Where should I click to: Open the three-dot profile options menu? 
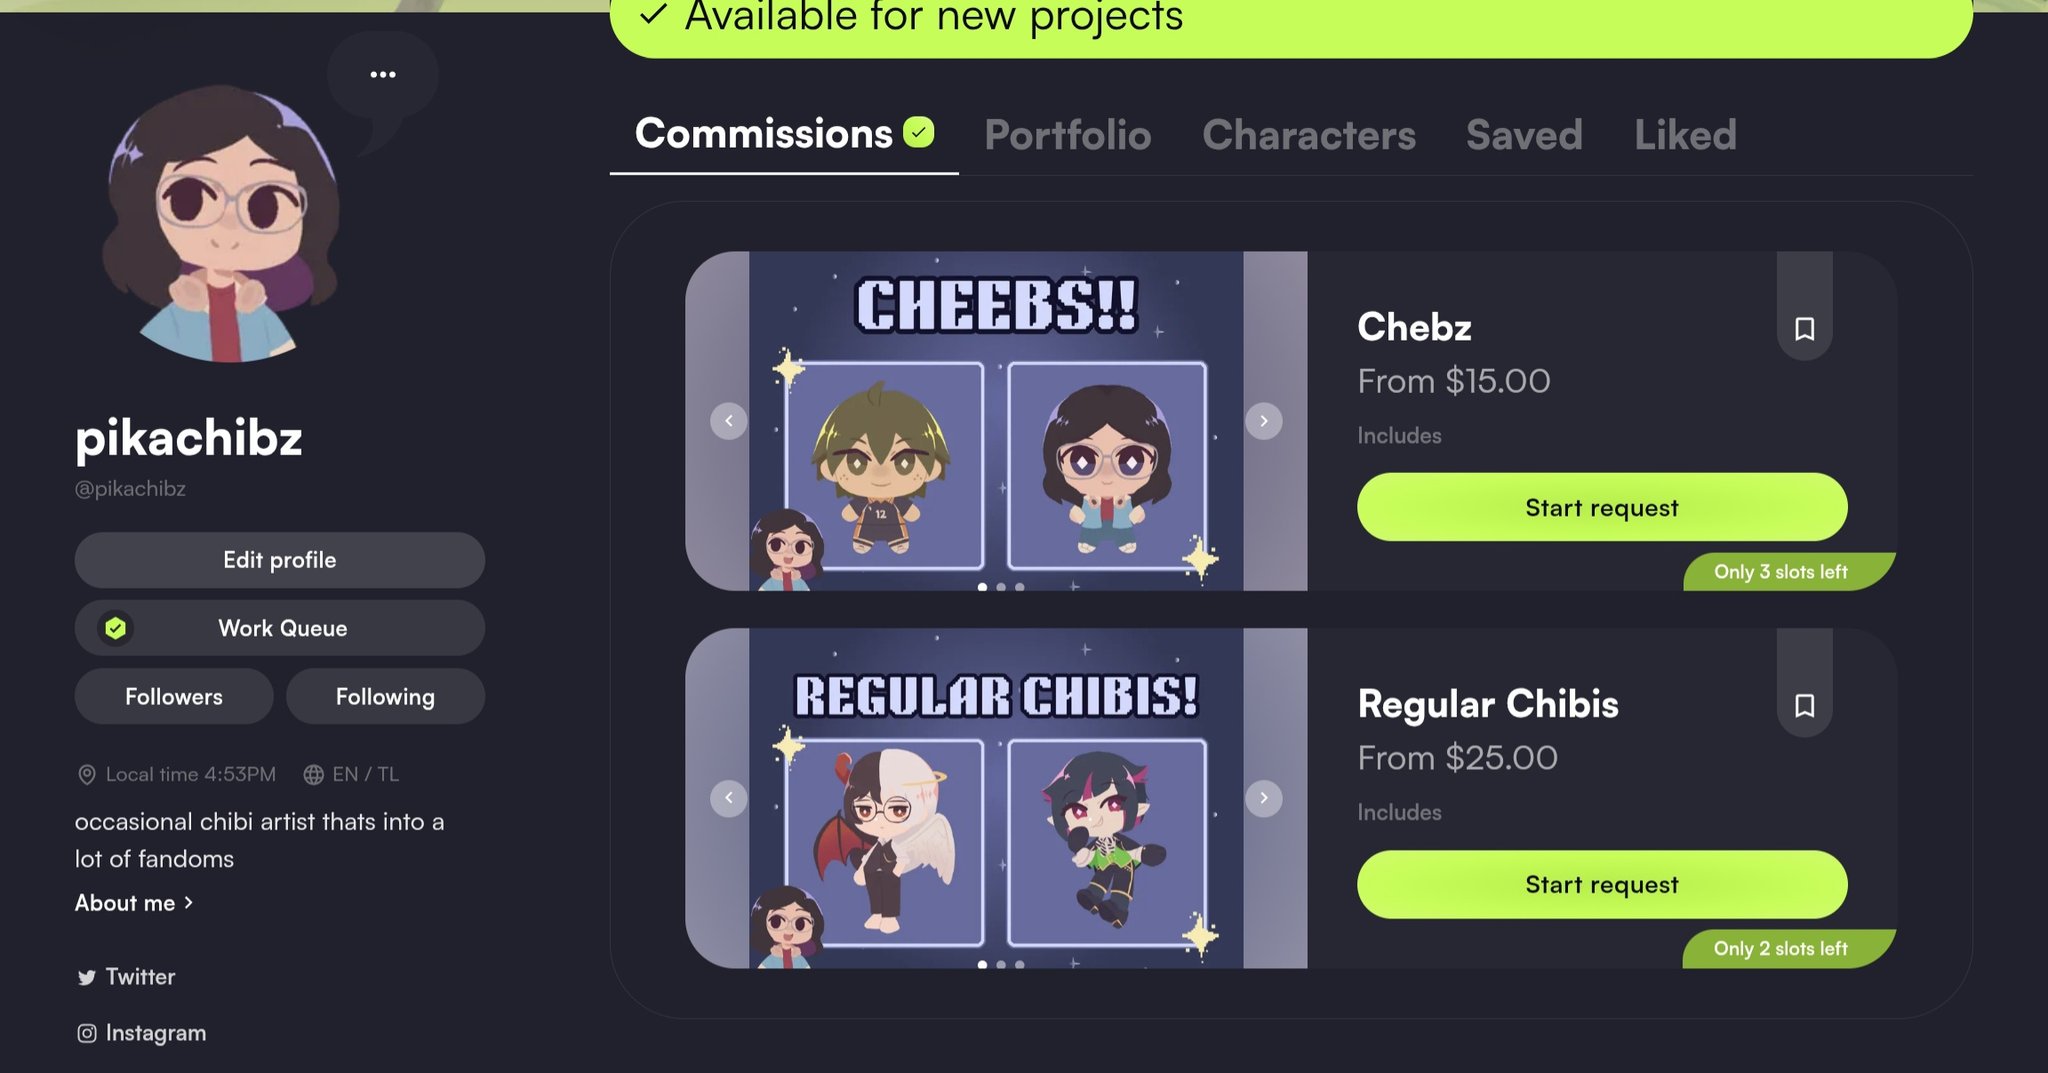(x=383, y=75)
